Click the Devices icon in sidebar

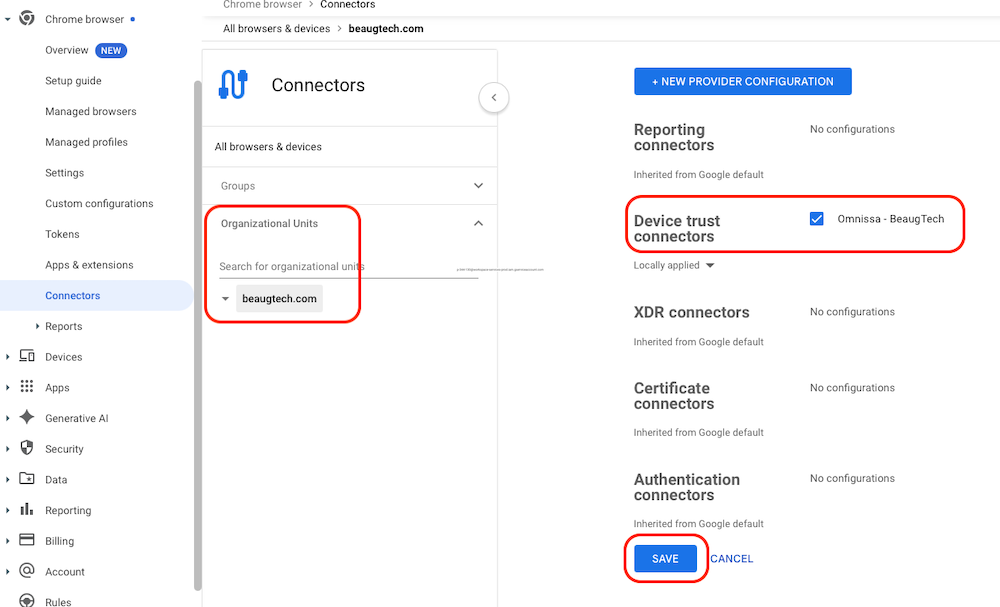pos(27,357)
